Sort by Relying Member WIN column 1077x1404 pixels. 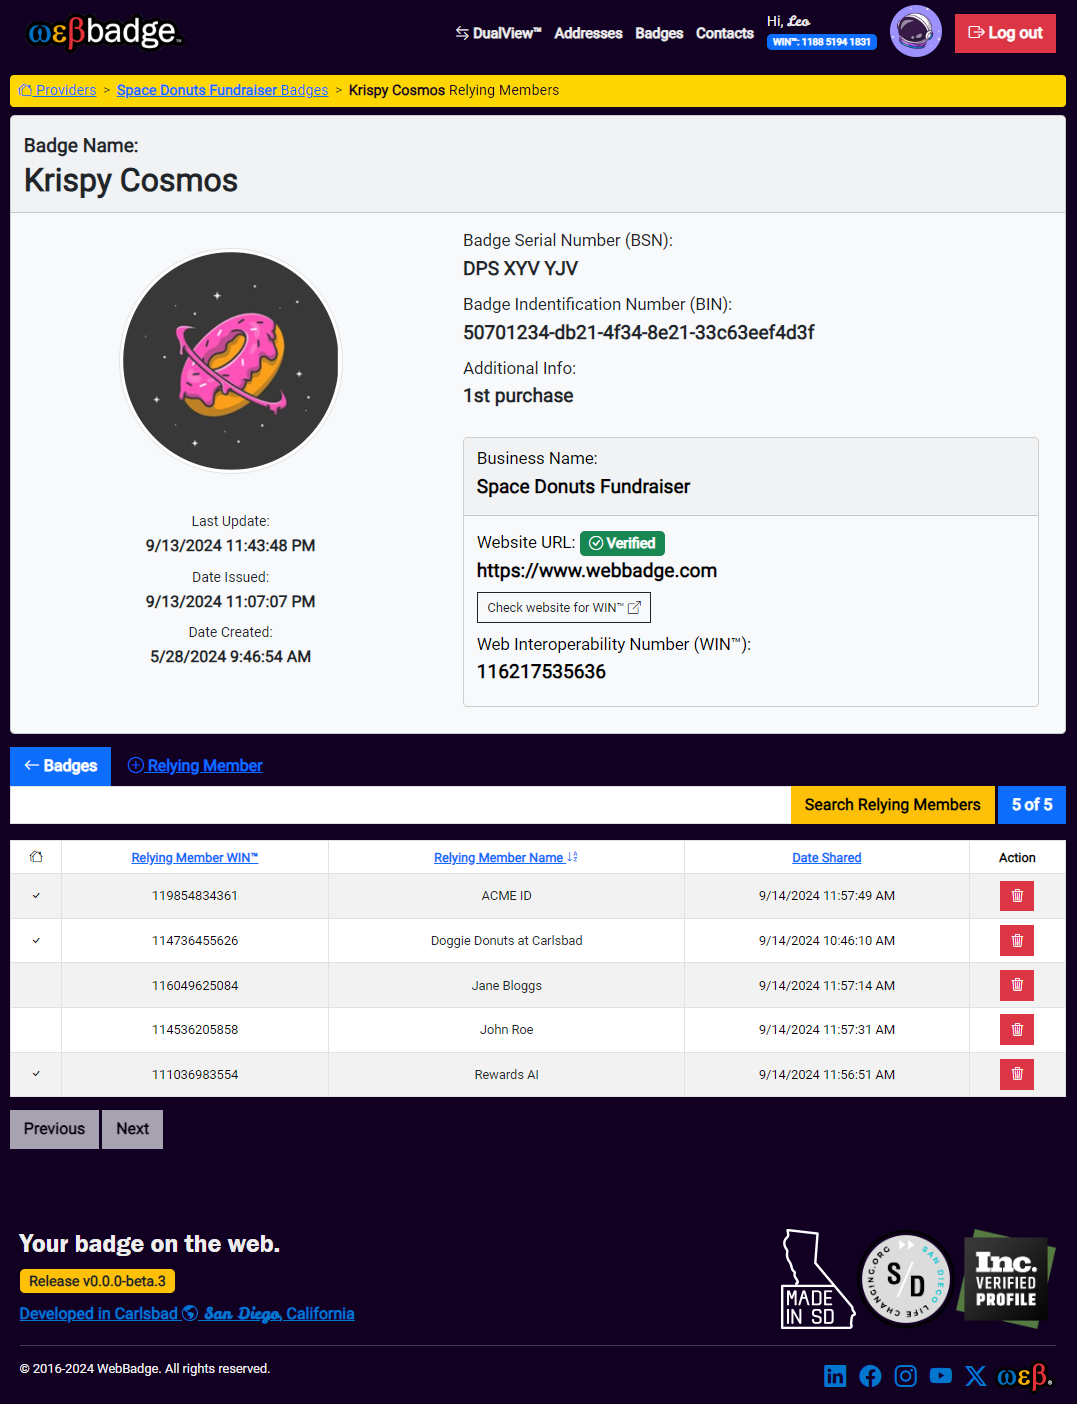click(x=195, y=858)
